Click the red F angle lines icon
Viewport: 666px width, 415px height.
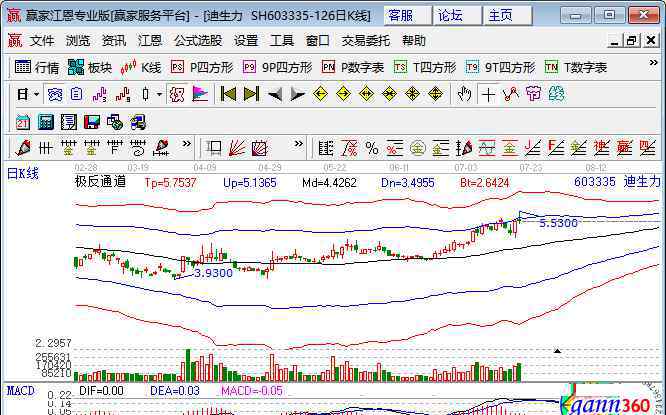[555, 148]
